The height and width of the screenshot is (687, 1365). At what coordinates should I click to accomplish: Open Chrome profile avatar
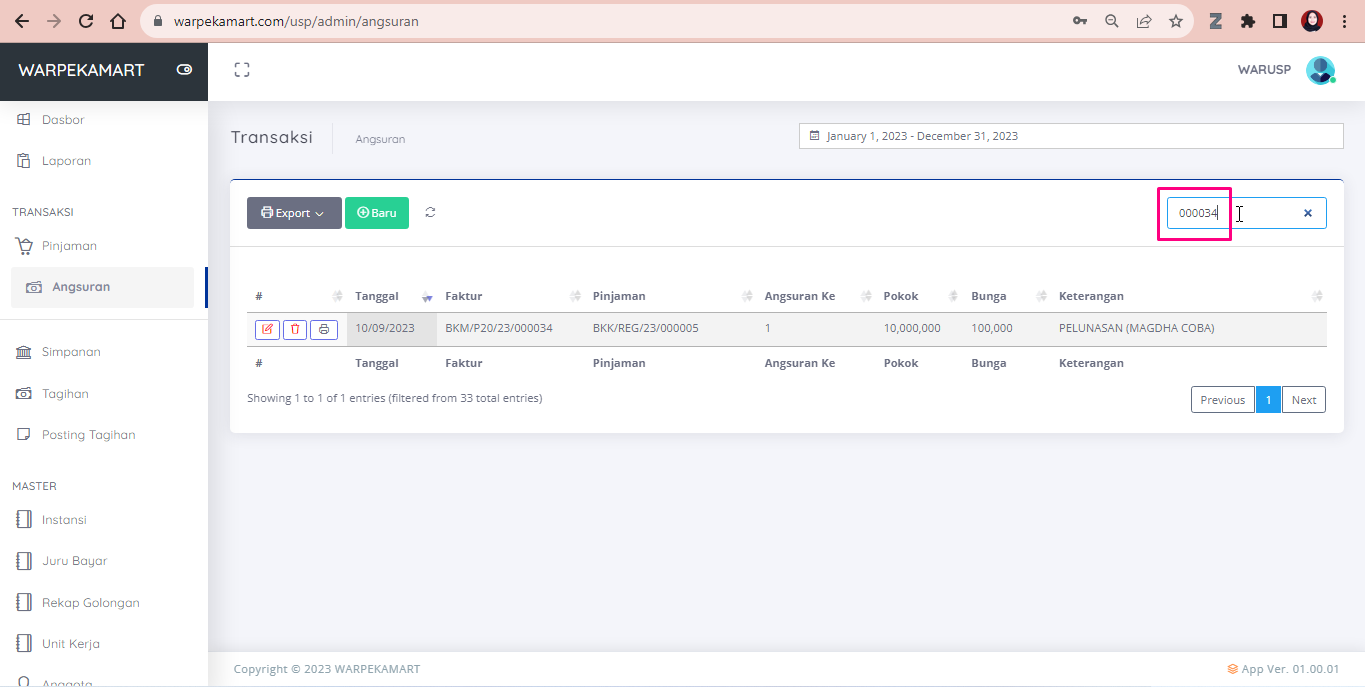coord(1312,21)
